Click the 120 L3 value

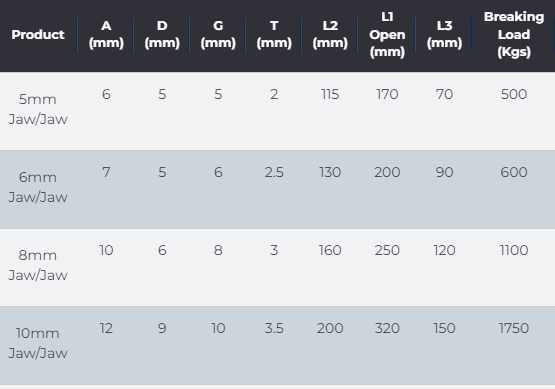point(444,250)
